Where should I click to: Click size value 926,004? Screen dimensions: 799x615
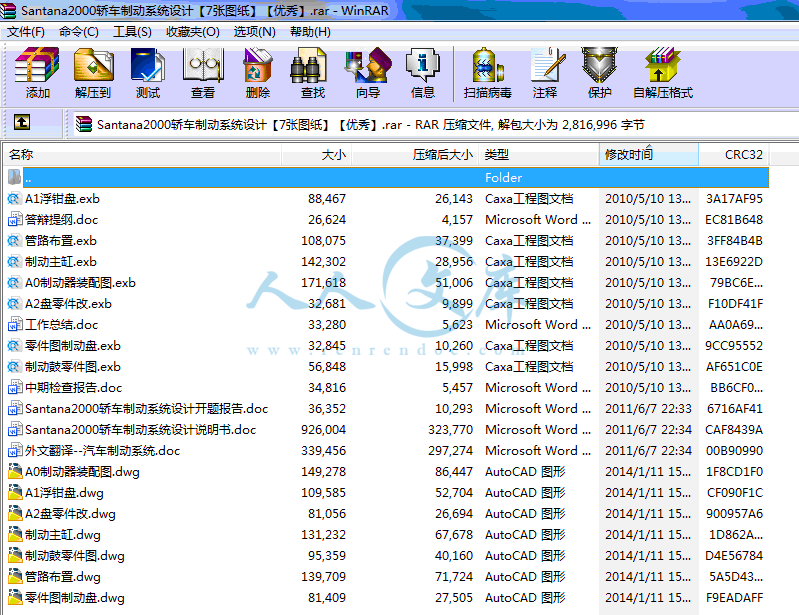[323, 430]
